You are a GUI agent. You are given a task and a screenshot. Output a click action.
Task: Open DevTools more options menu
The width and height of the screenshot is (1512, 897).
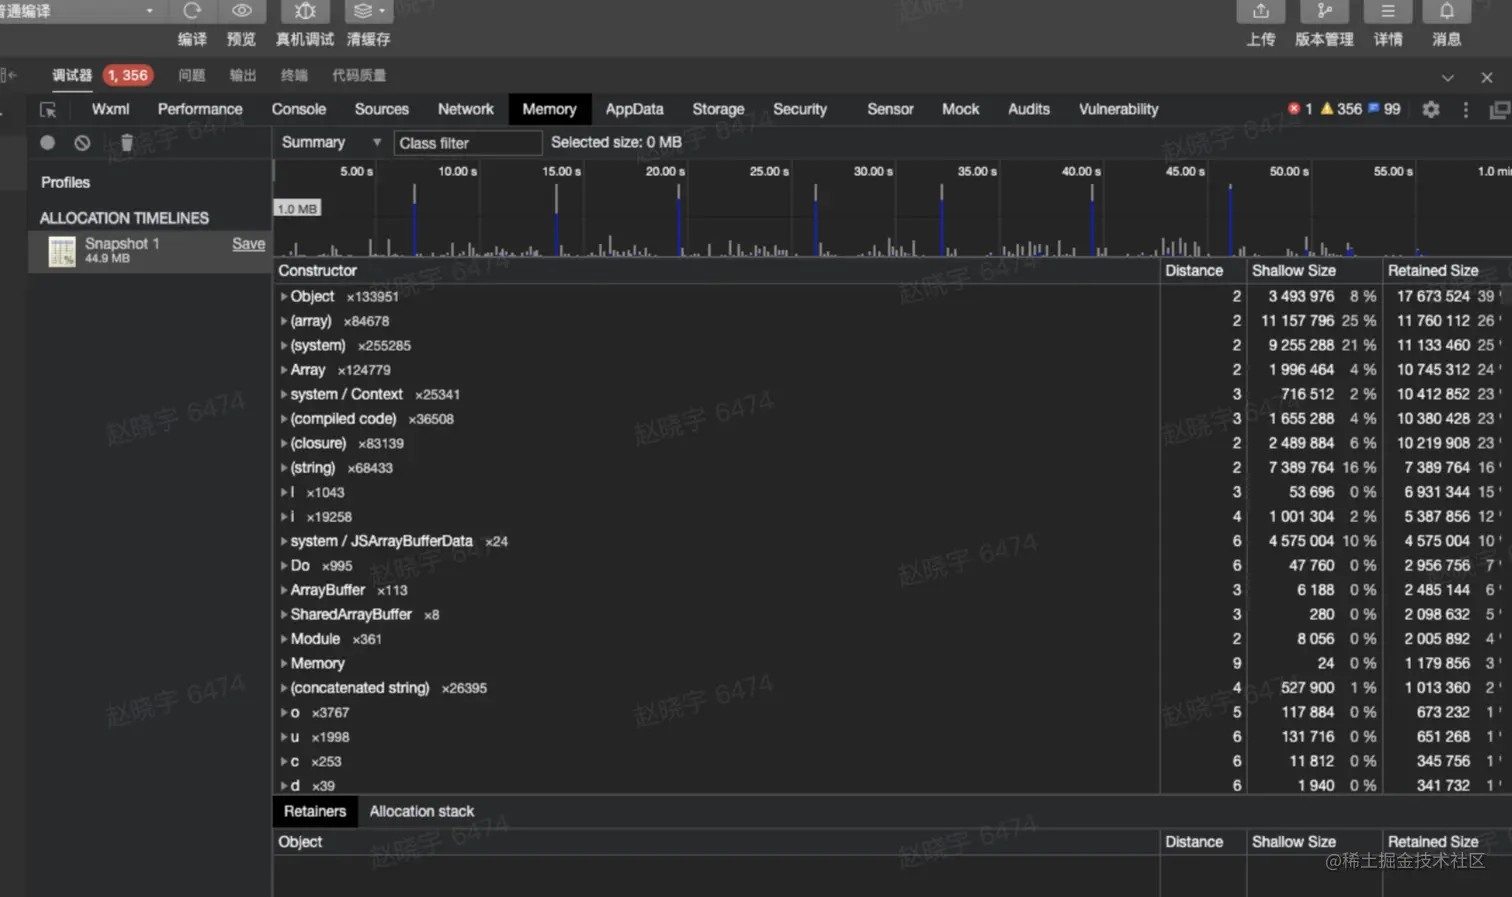(x=1466, y=109)
